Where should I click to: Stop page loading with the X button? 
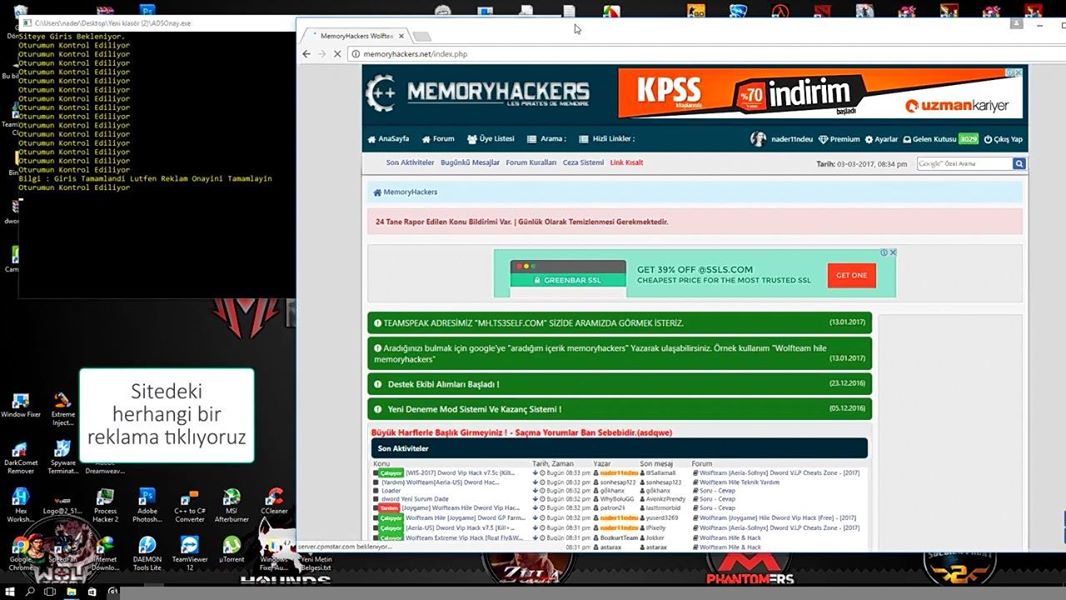coord(337,54)
